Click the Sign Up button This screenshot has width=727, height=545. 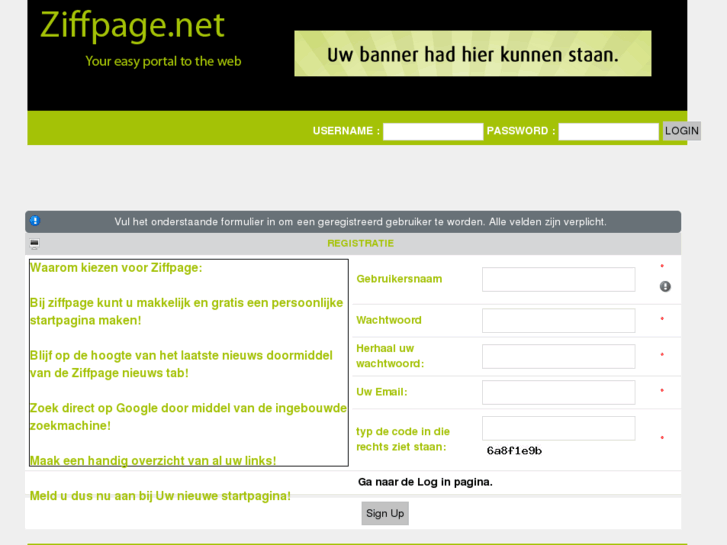click(385, 513)
